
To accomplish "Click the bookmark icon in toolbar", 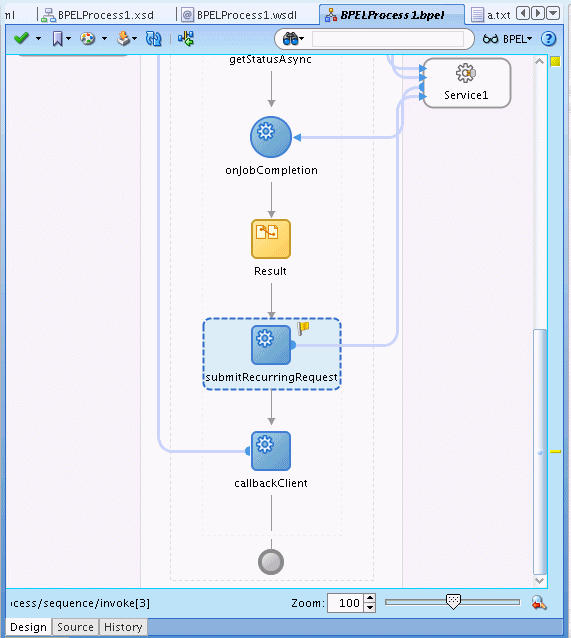I will (x=57, y=39).
